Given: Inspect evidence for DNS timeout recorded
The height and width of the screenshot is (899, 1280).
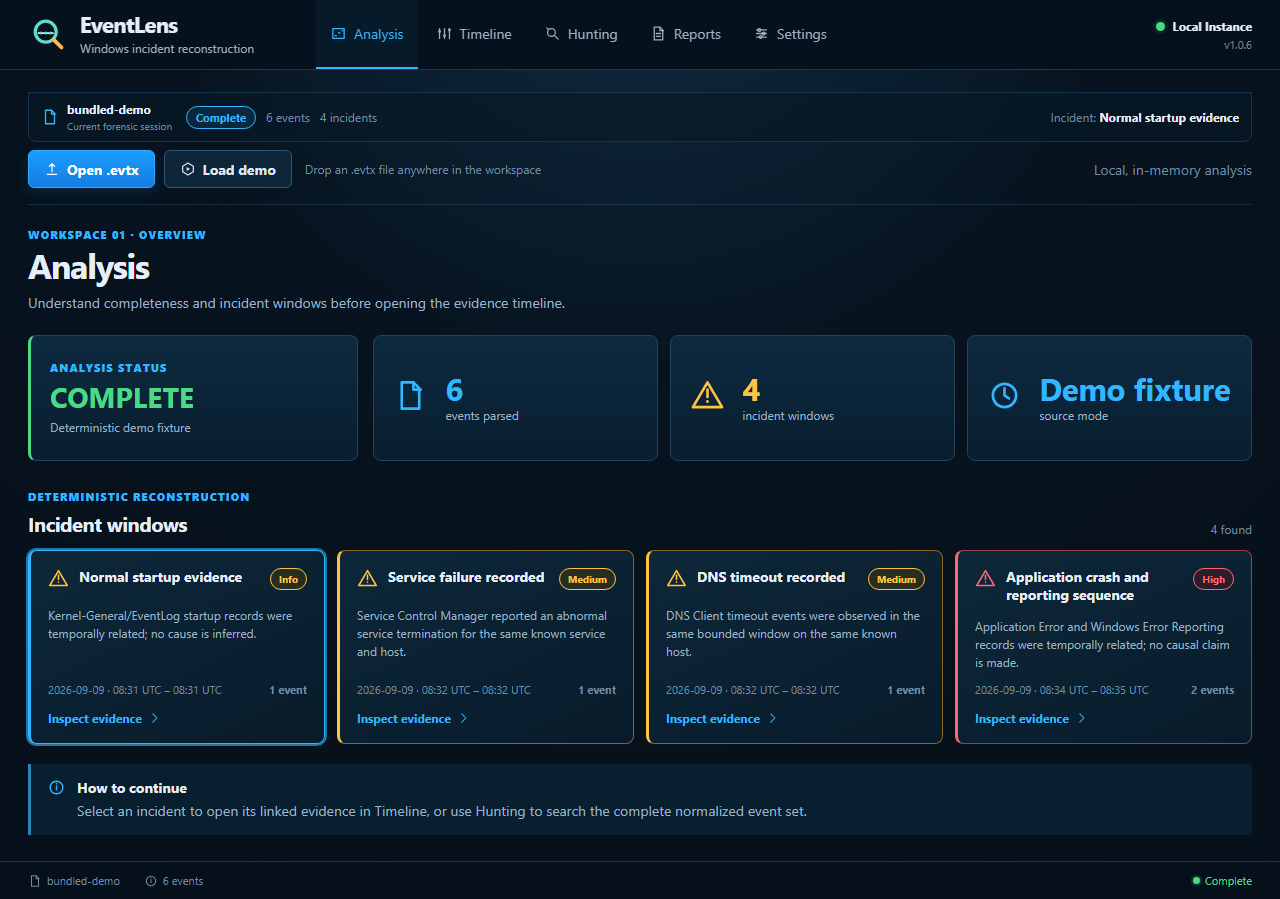Looking at the screenshot, I should click(722, 718).
